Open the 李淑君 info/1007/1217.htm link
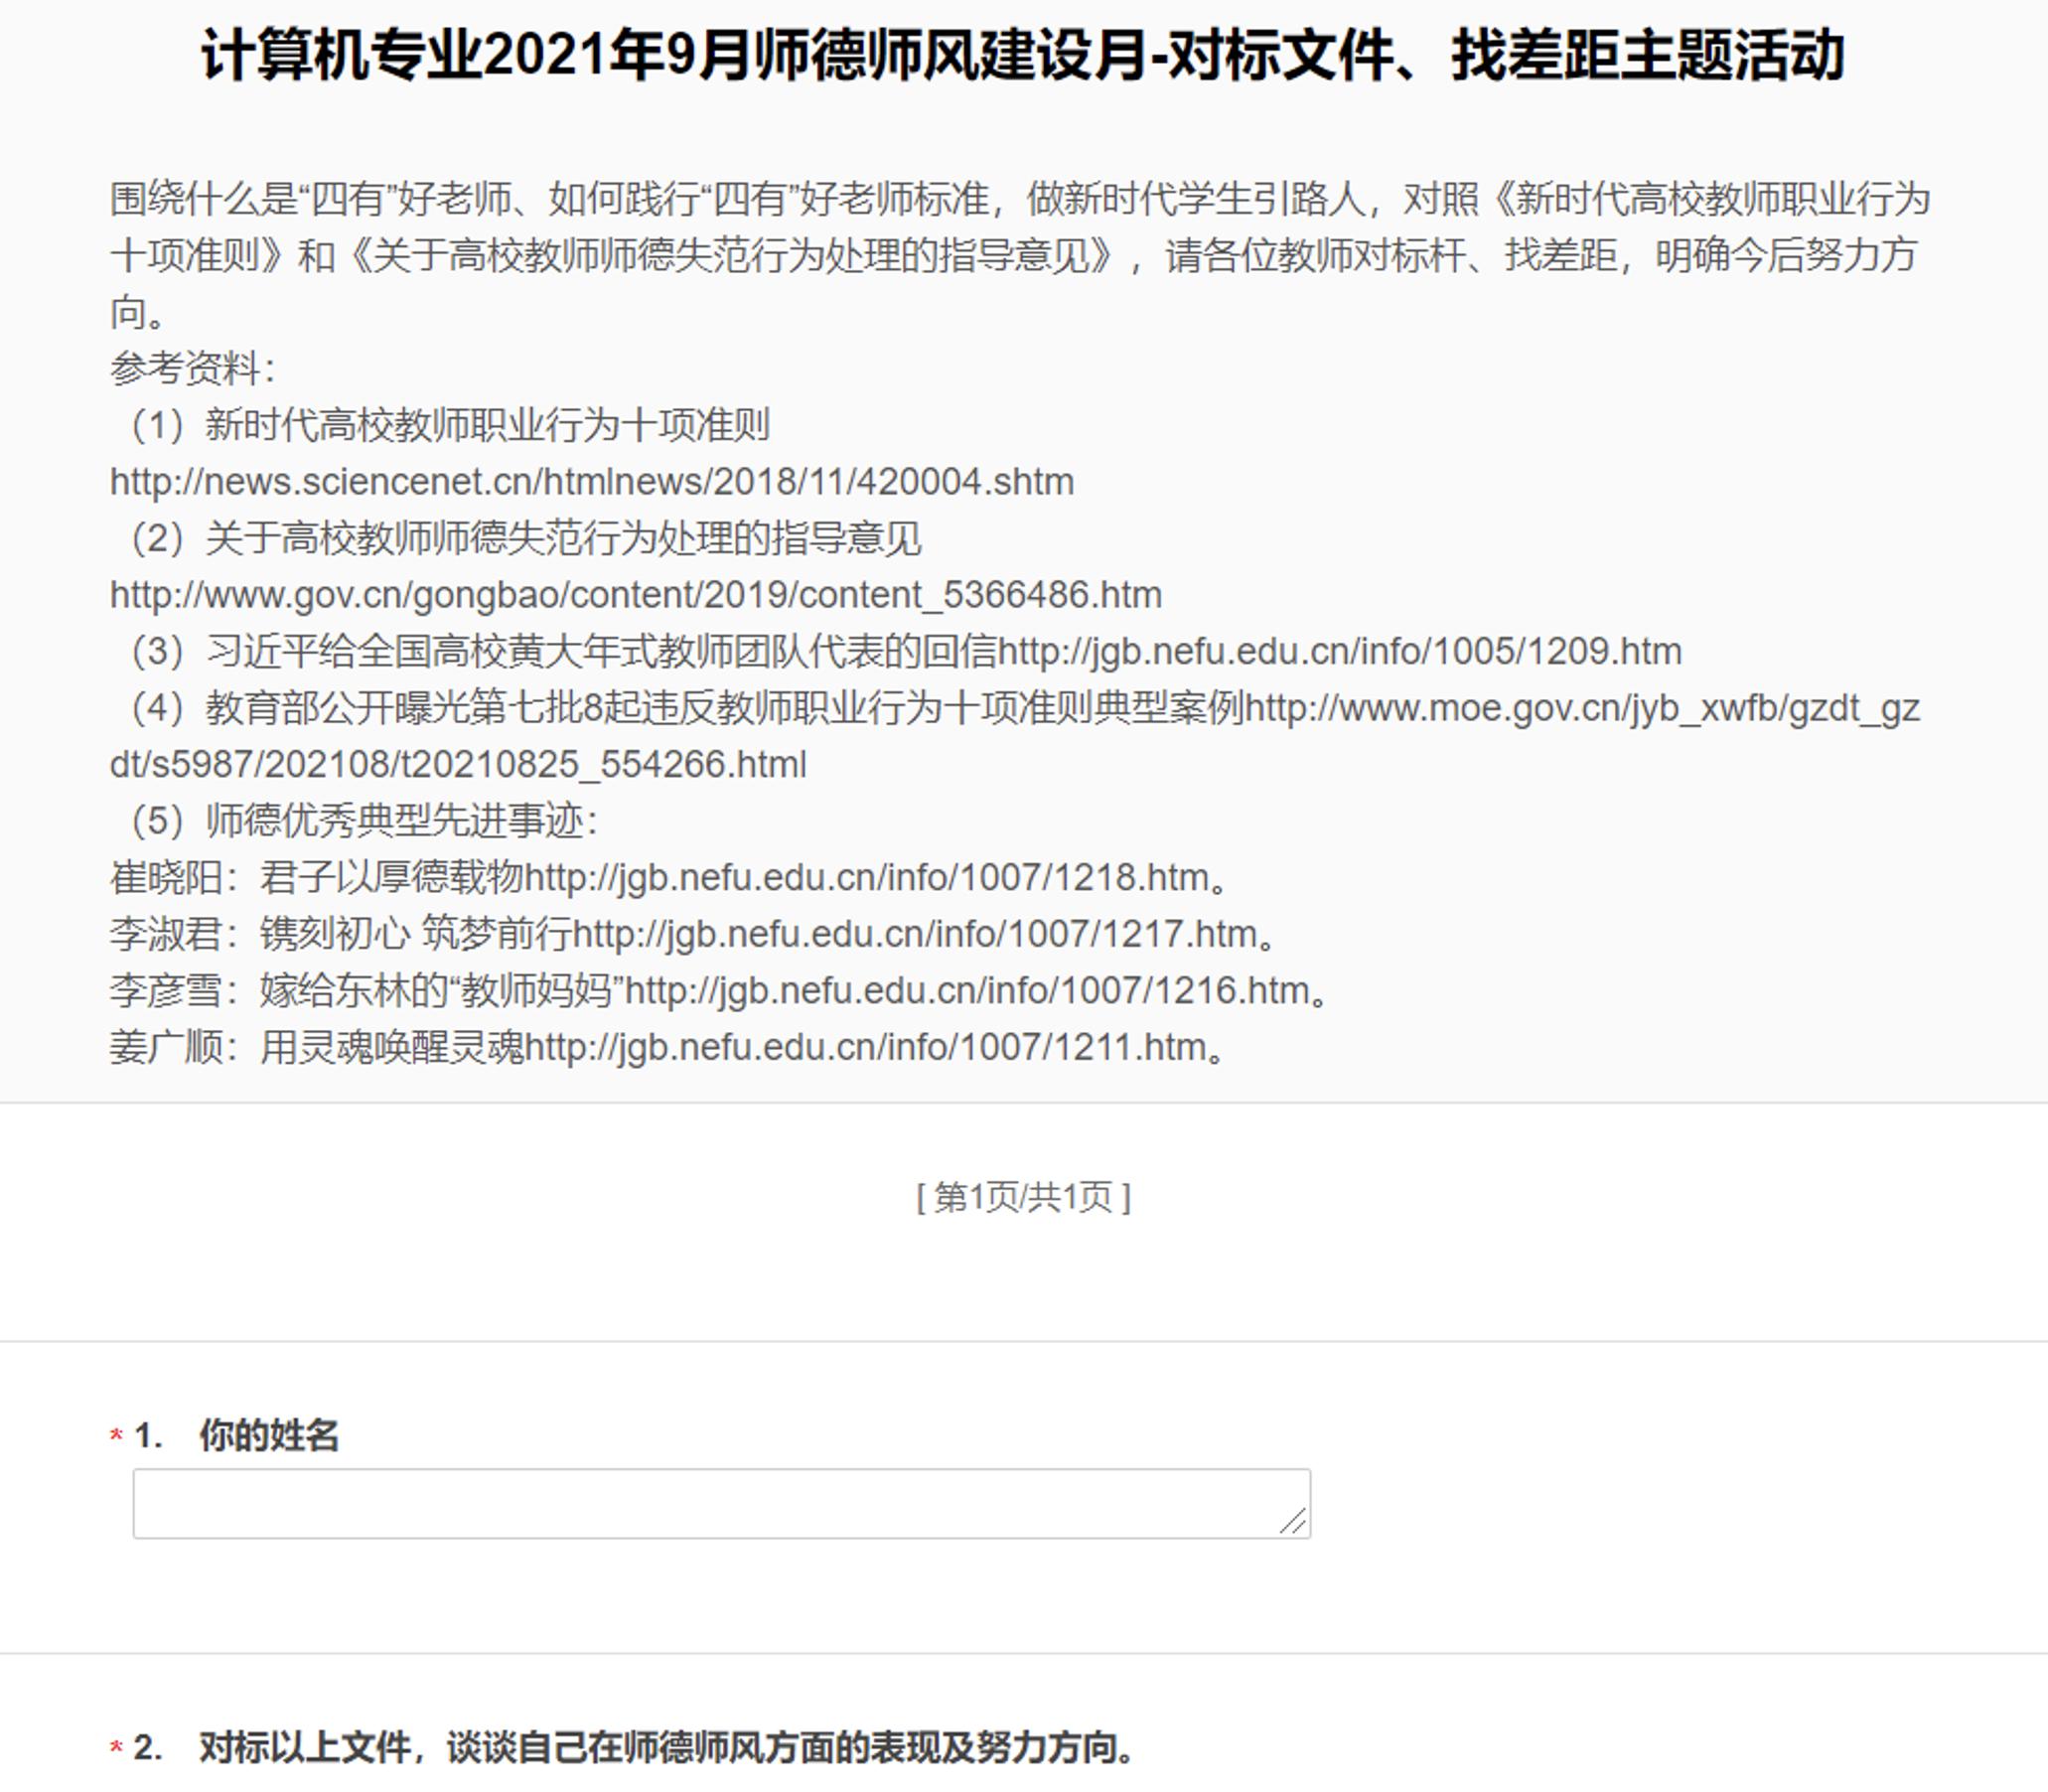Image resolution: width=2048 pixels, height=1792 pixels. point(914,934)
